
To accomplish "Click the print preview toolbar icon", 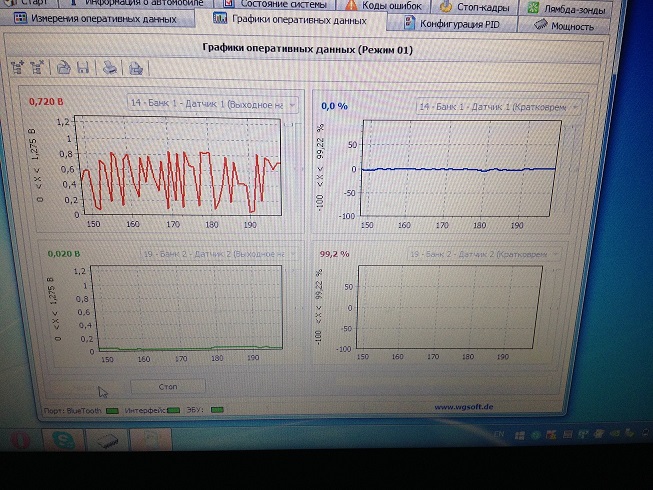I will pos(135,69).
